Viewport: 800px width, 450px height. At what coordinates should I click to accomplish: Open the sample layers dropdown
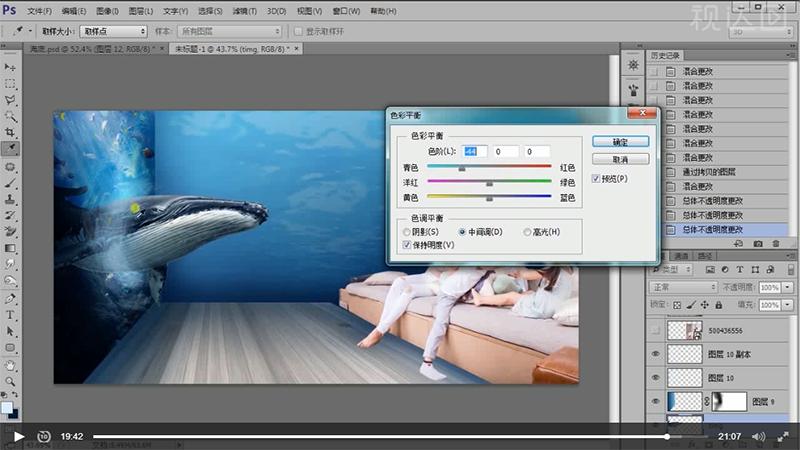point(230,32)
